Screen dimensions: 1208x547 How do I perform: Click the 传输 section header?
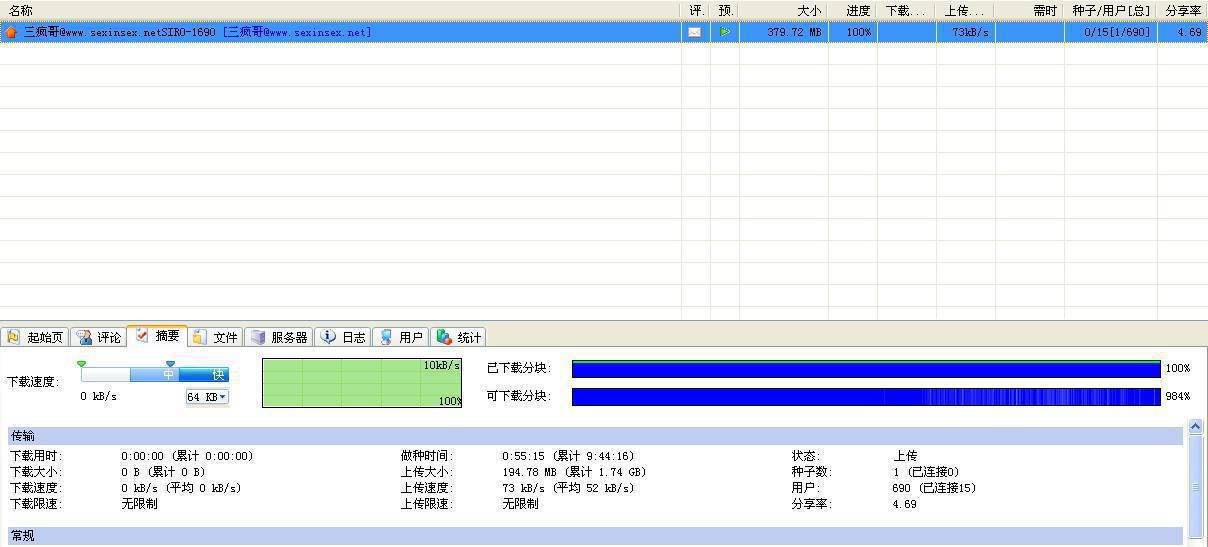coord(595,436)
